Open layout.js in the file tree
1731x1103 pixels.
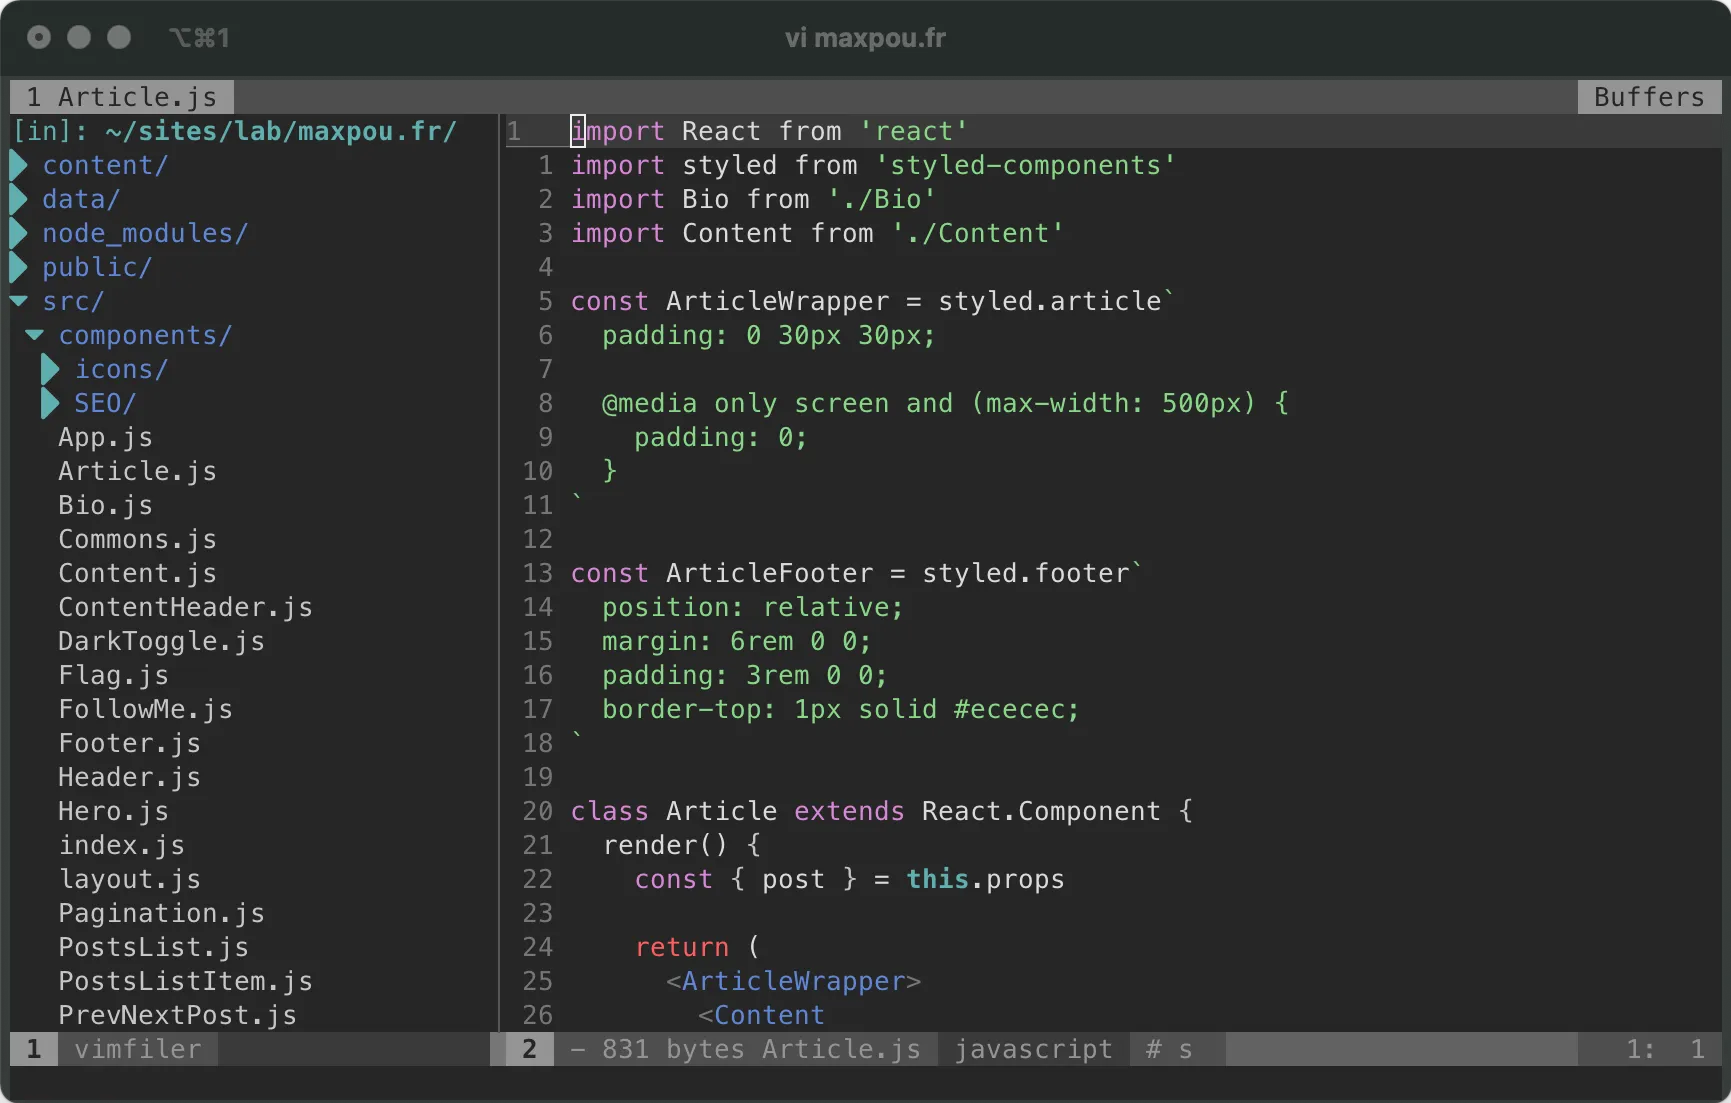click(x=129, y=879)
